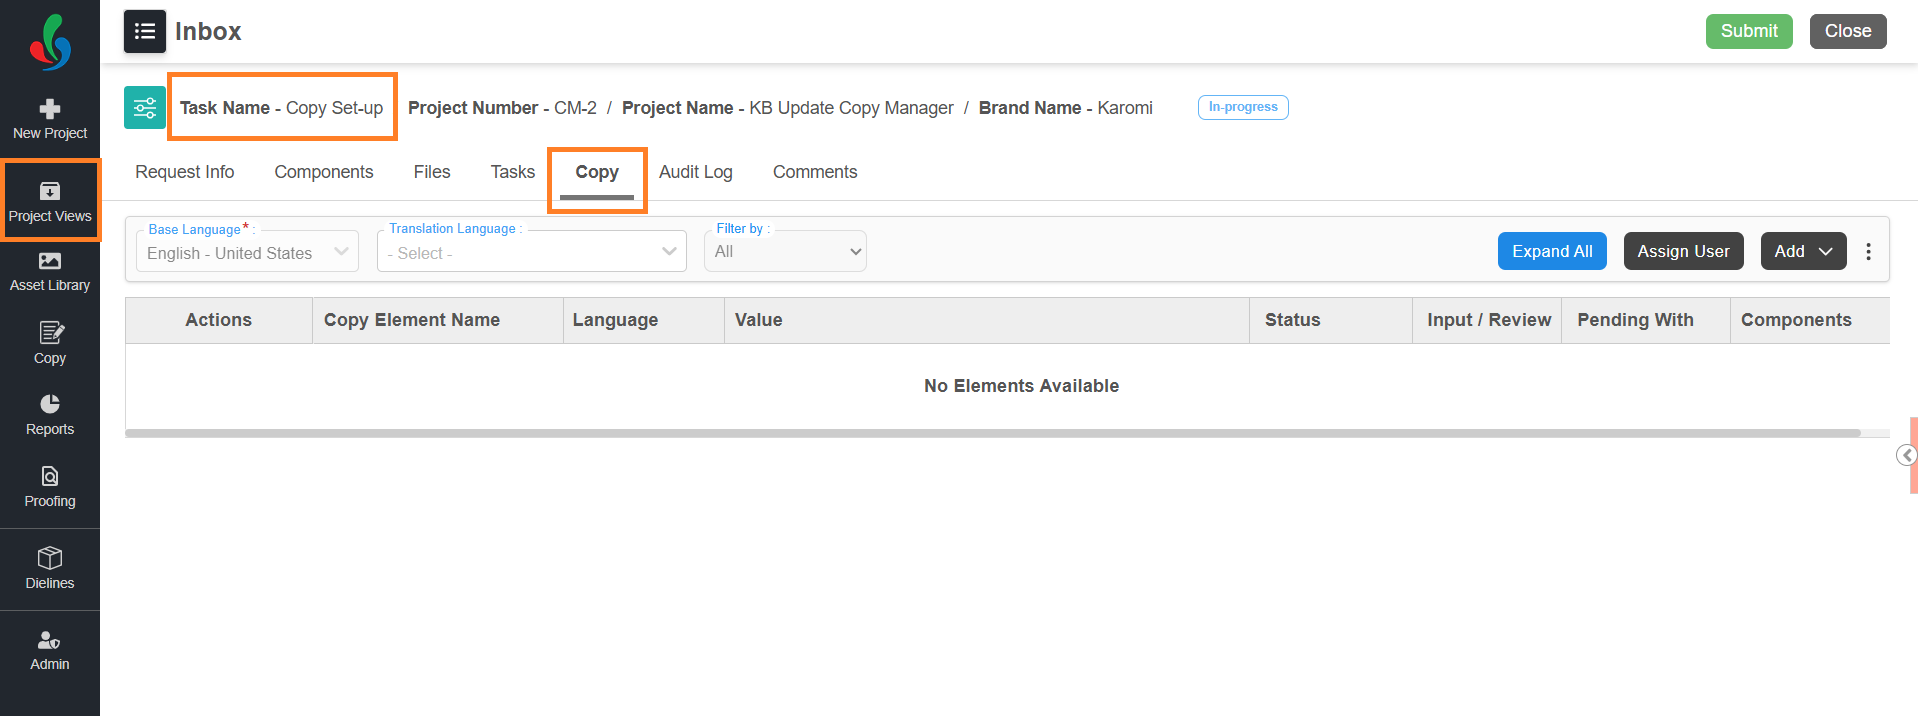Switch to the Components tab
This screenshot has height=716, width=1918.
324,172
